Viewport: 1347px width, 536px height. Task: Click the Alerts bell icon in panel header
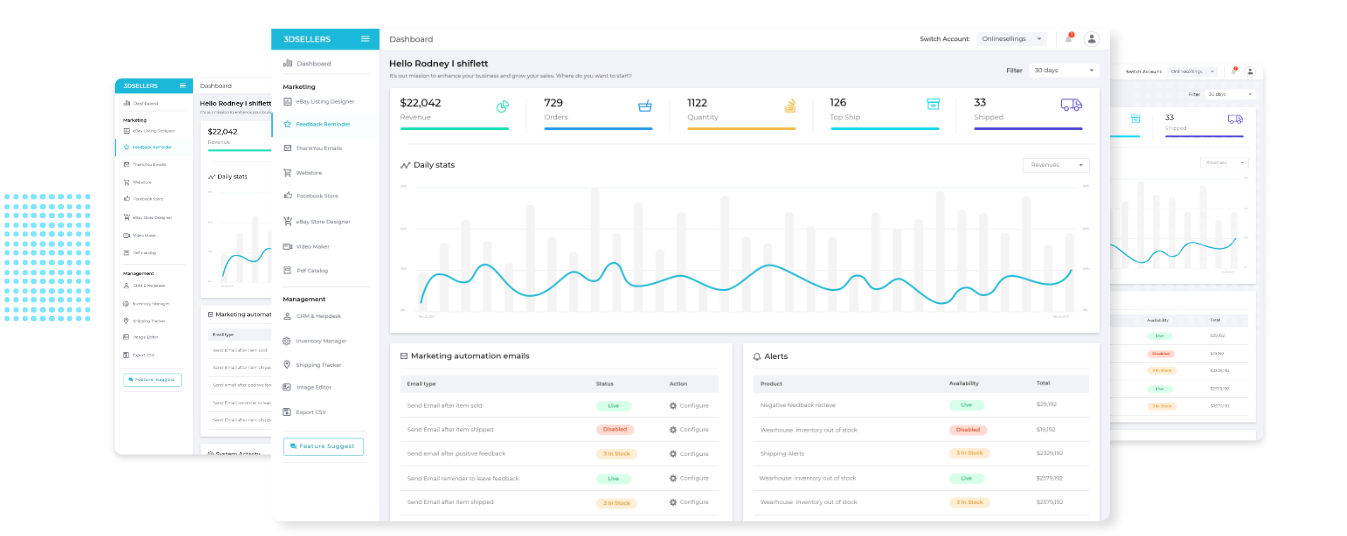click(x=757, y=357)
